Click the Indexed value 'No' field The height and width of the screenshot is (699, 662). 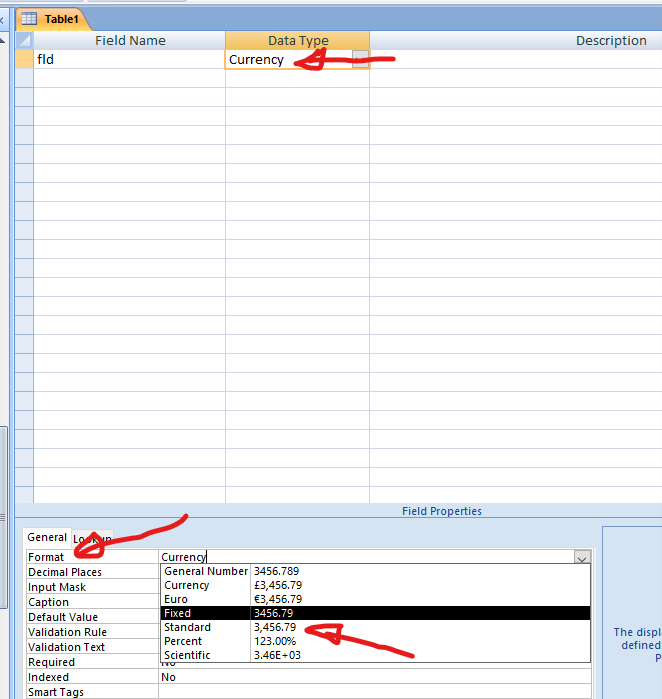pos(375,677)
